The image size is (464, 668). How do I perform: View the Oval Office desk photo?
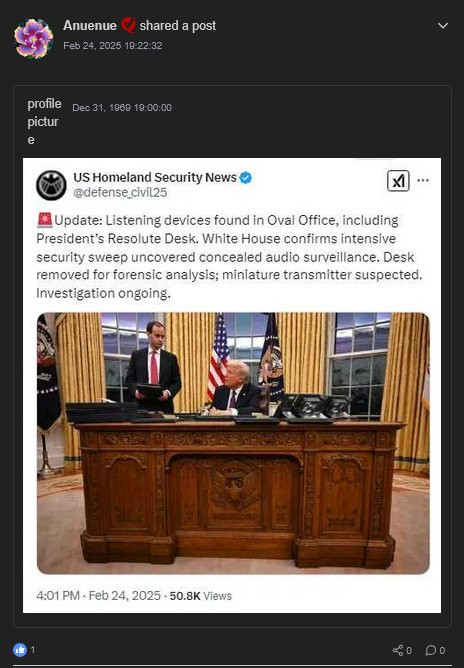pos(233,443)
